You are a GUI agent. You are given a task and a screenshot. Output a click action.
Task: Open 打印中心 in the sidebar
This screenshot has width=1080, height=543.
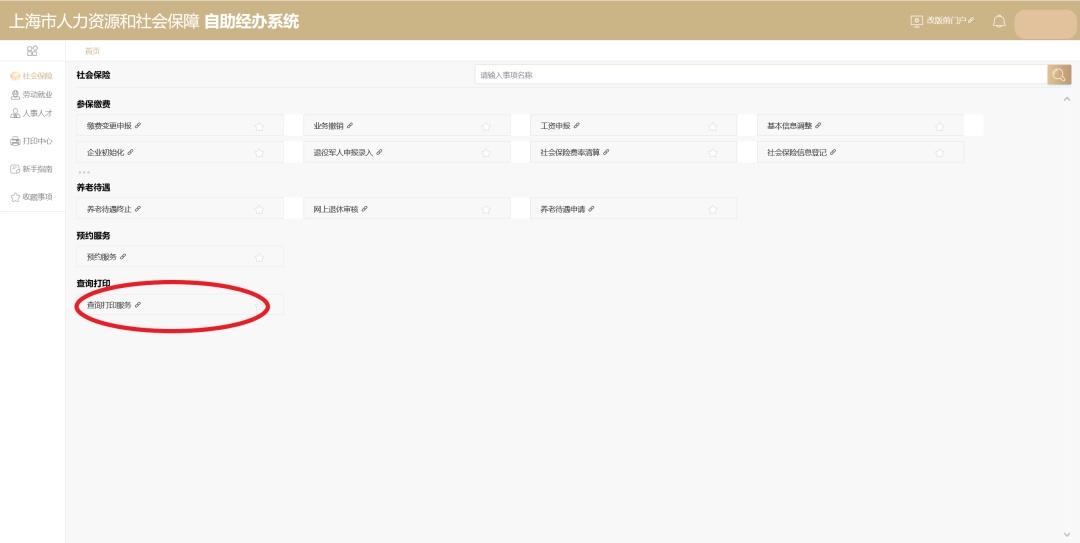click(32, 141)
